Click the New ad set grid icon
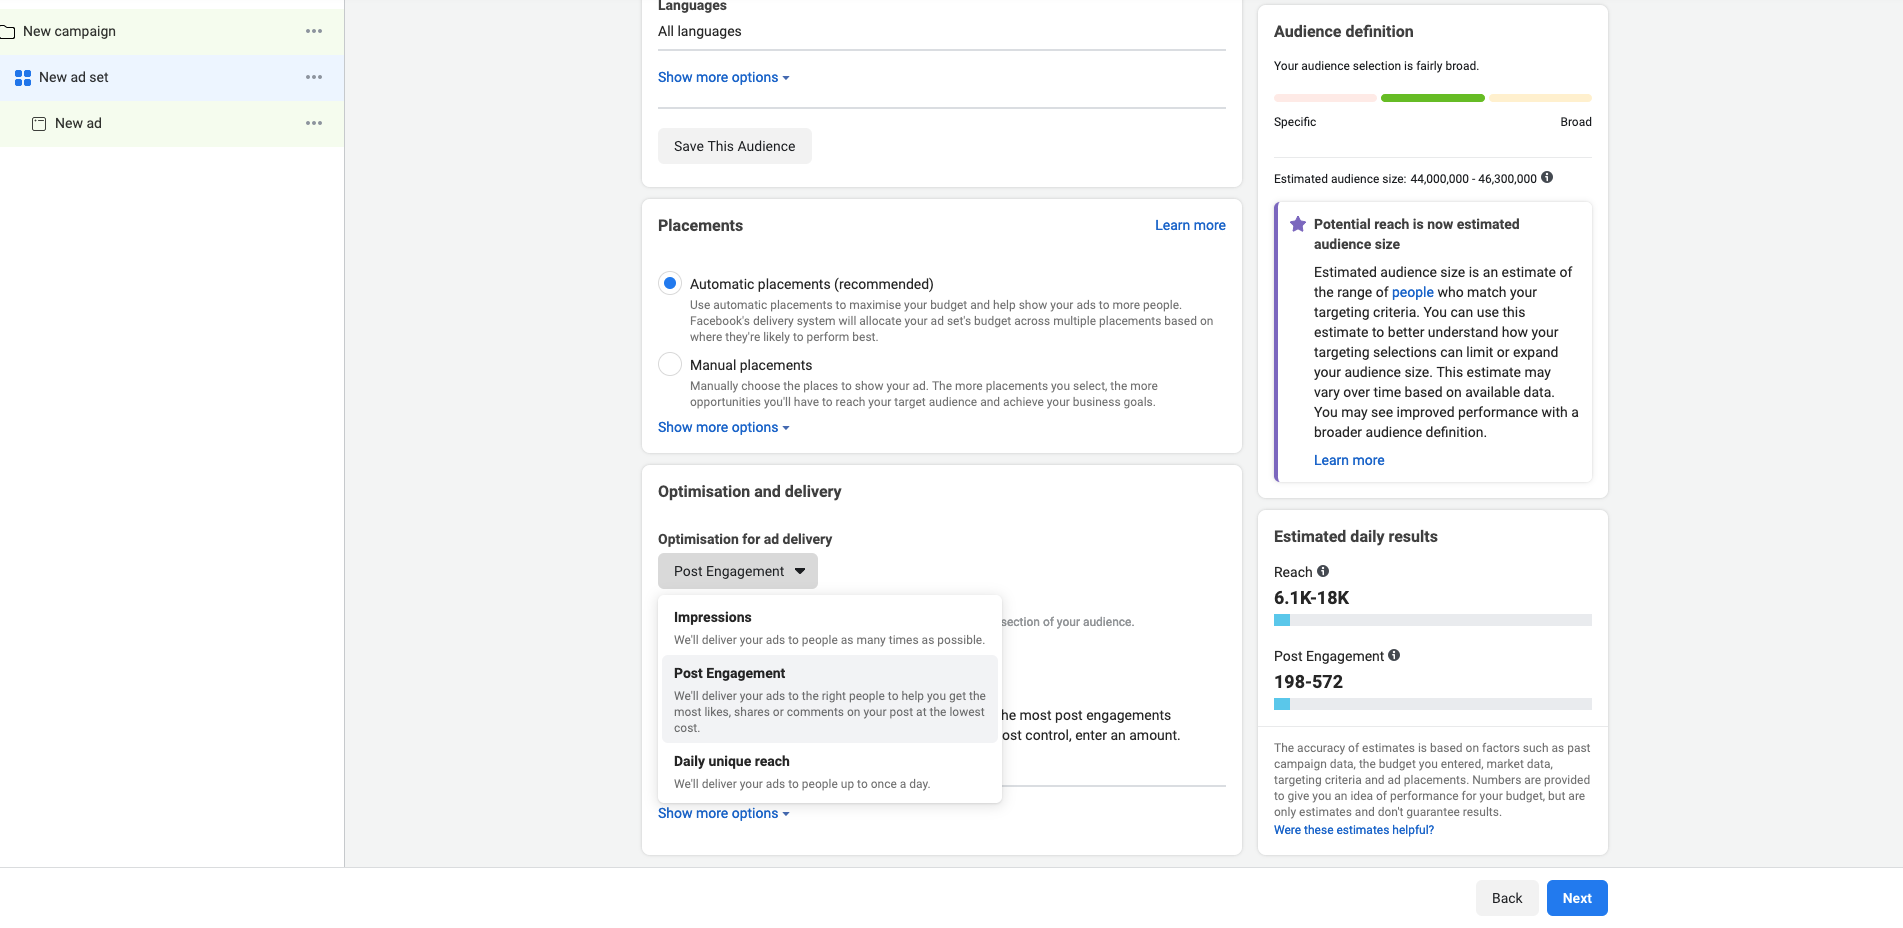 [23, 77]
